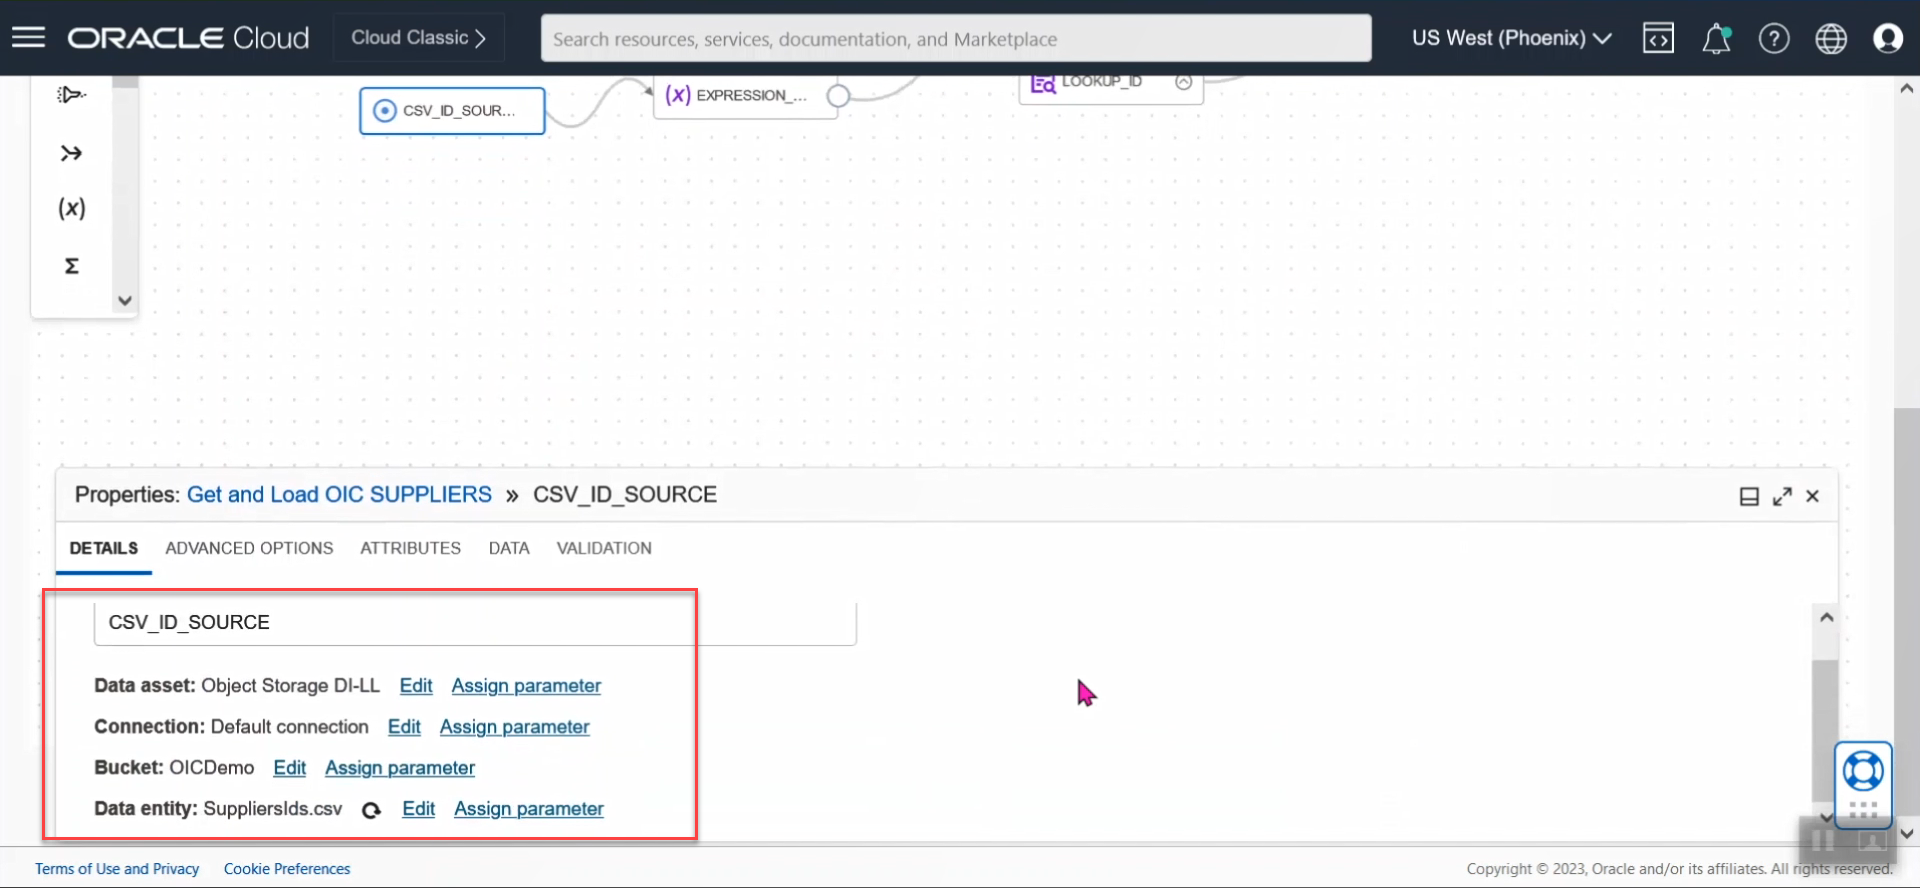Image resolution: width=1920 pixels, height=888 pixels.
Task: Click the Oracle Cloud logo
Action: coord(188,38)
